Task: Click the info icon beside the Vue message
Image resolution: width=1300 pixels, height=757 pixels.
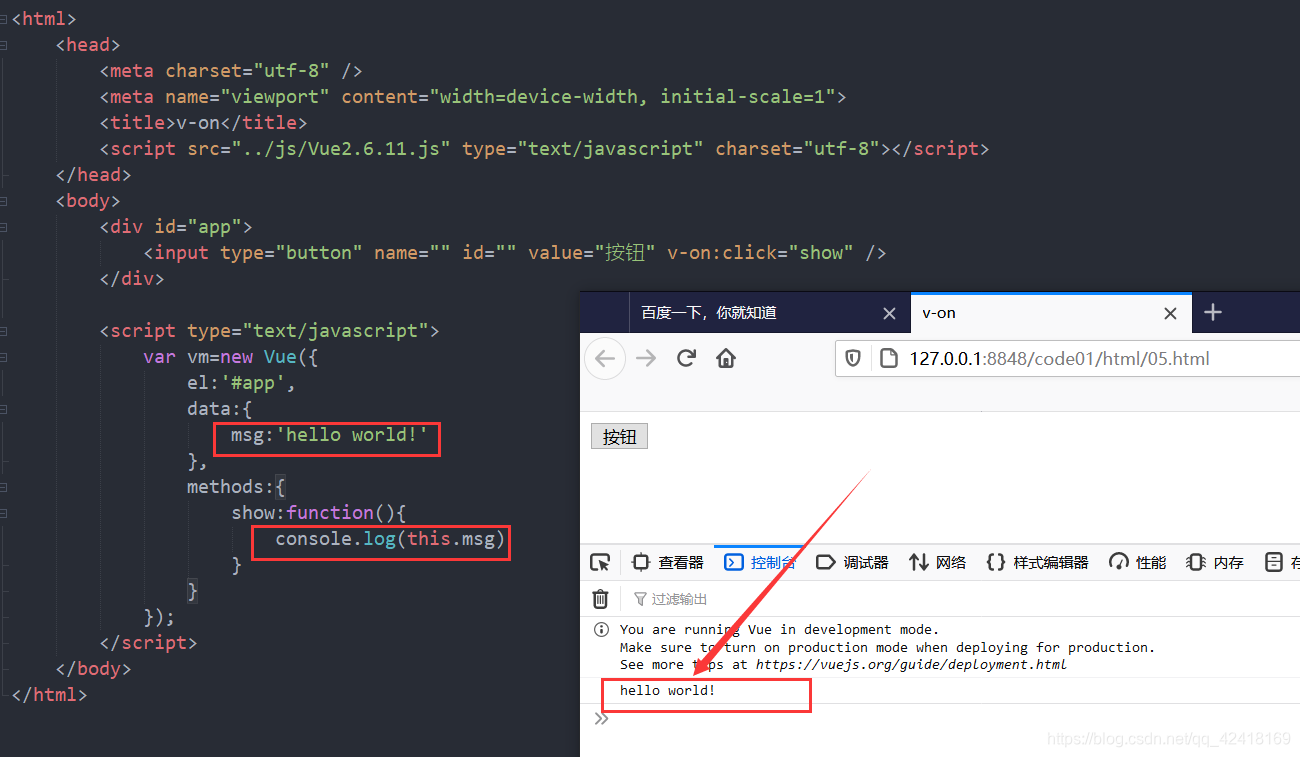Action: click(601, 630)
